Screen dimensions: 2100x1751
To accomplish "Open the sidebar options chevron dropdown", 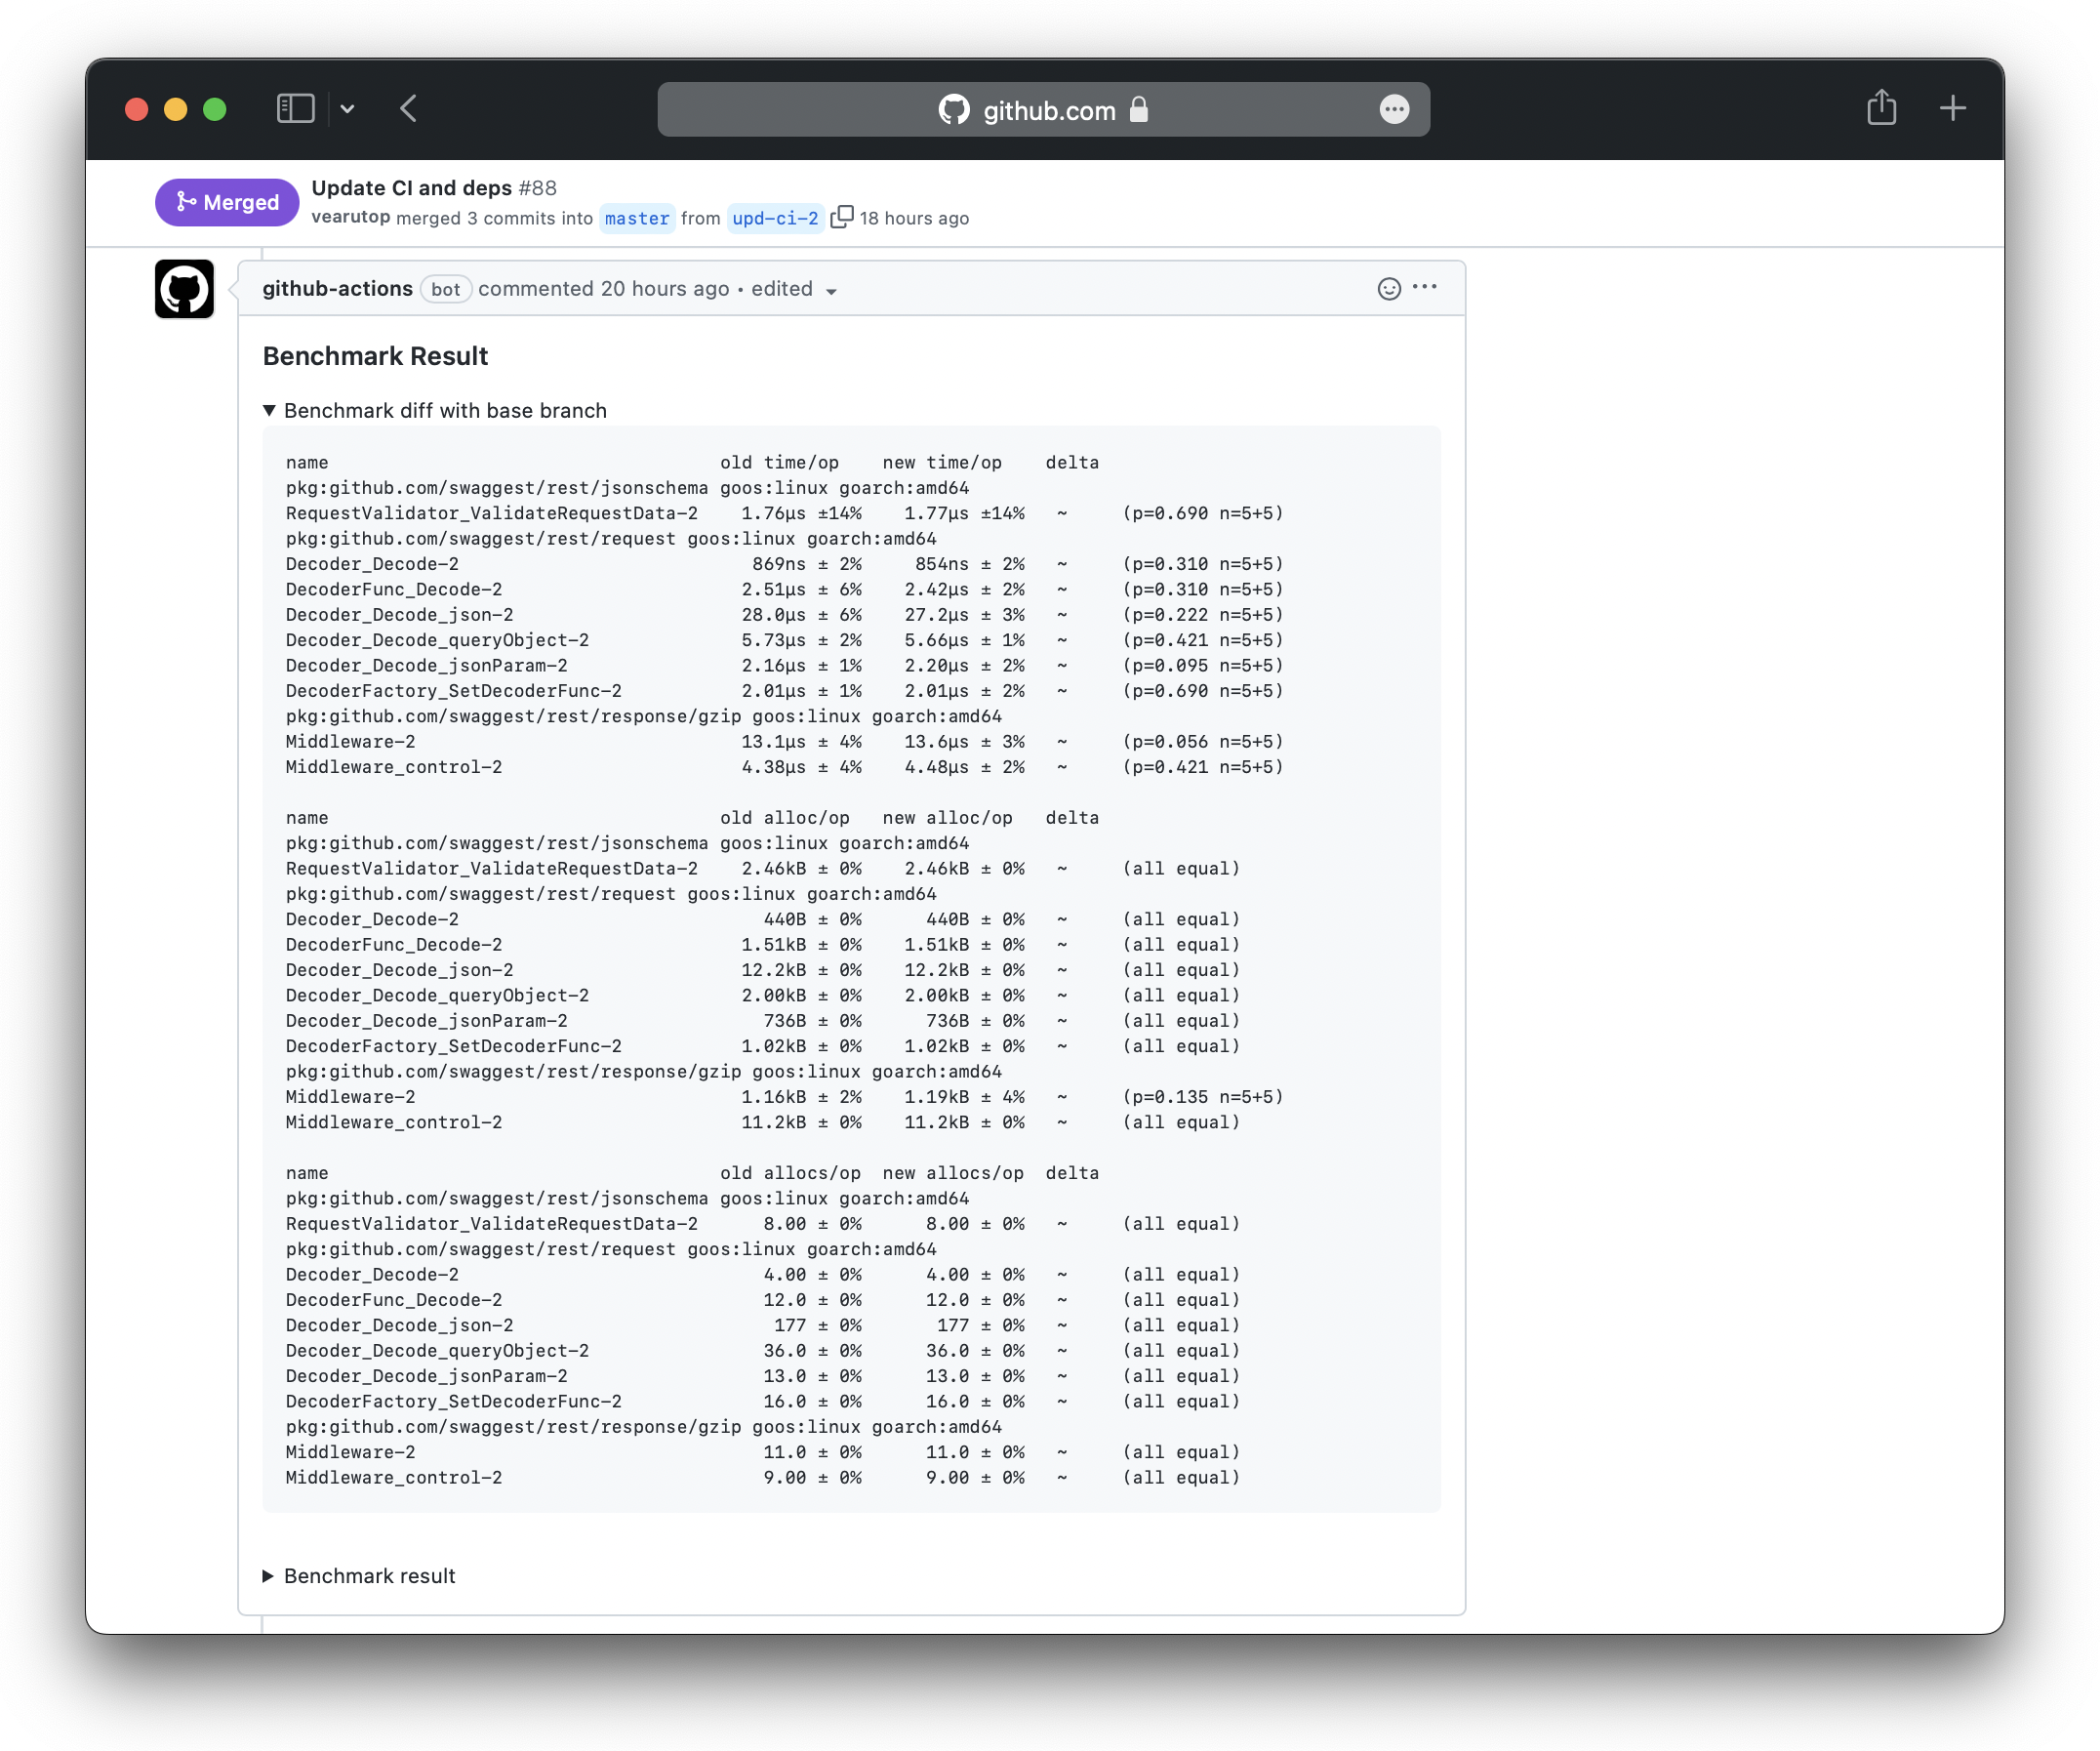I will 347,109.
